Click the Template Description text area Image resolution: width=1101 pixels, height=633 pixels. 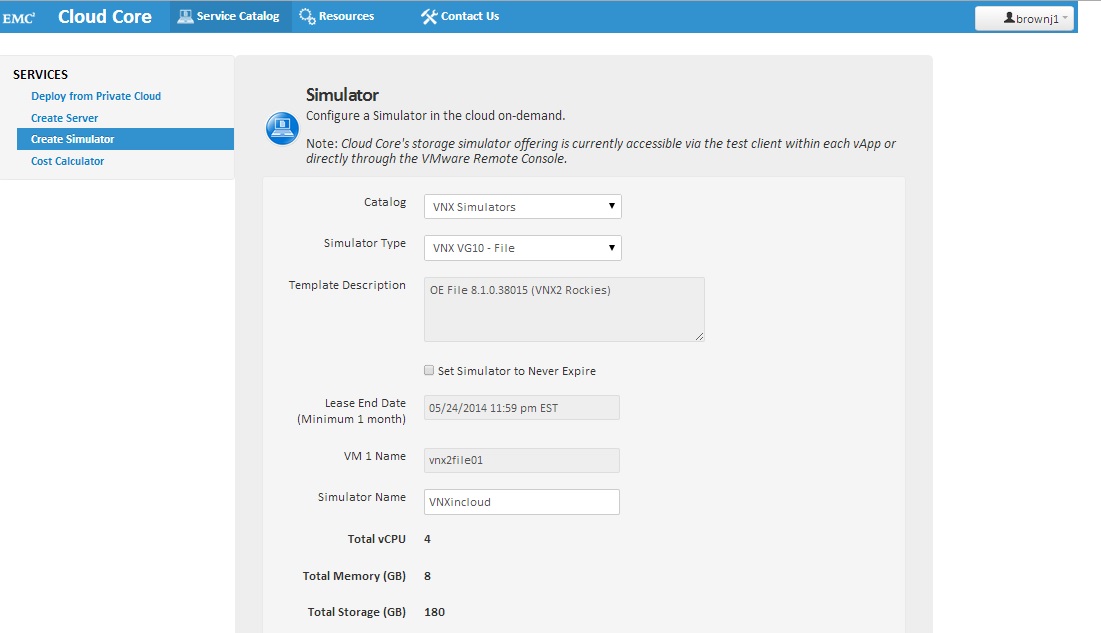coord(564,309)
